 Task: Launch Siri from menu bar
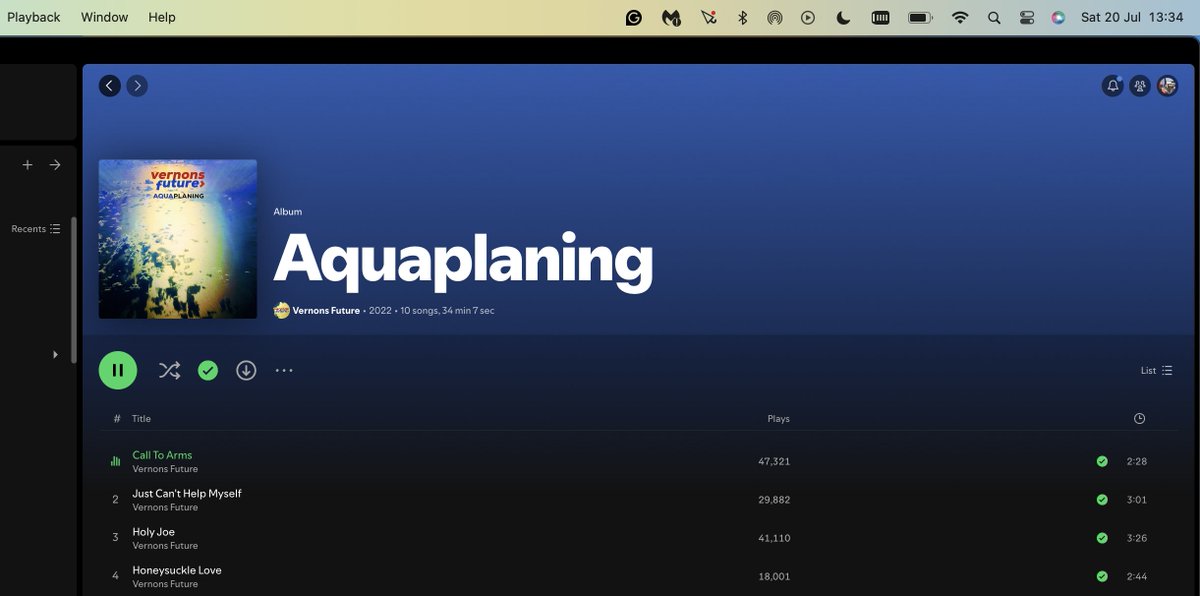(x=1058, y=17)
